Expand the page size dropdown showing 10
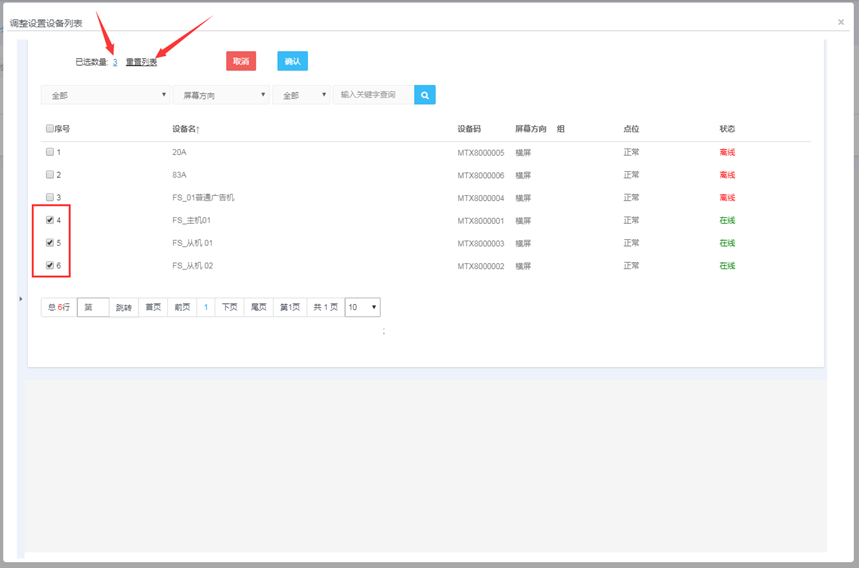 pos(362,308)
